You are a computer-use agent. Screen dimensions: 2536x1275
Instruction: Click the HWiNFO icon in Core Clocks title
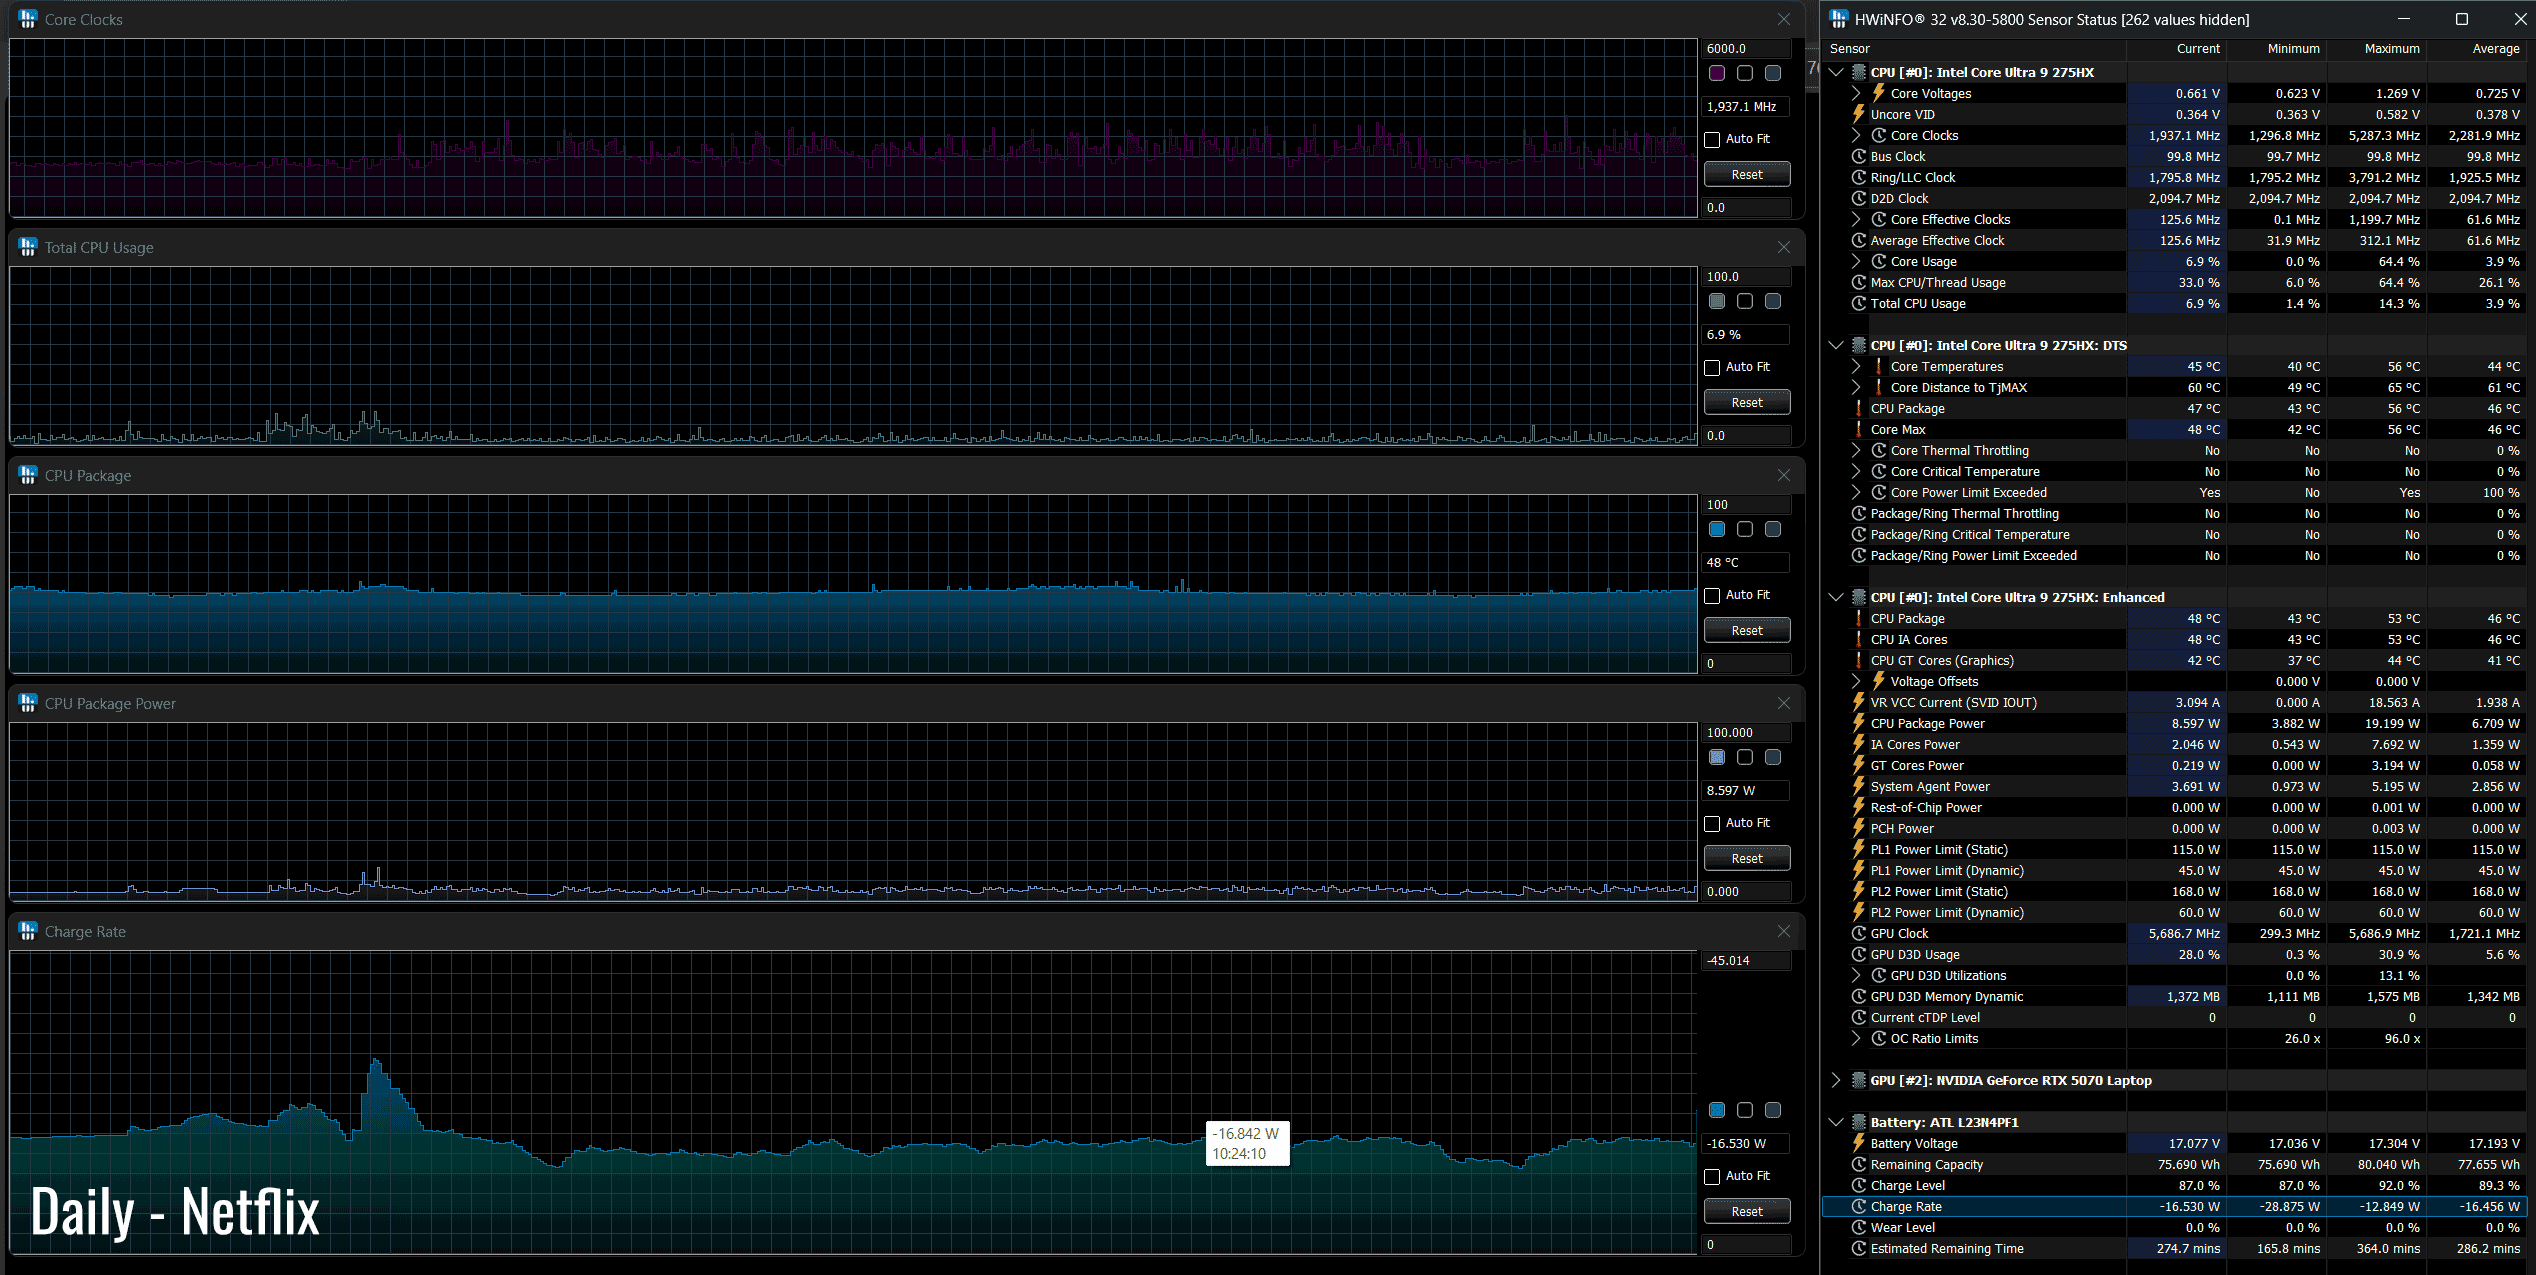(28, 19)
